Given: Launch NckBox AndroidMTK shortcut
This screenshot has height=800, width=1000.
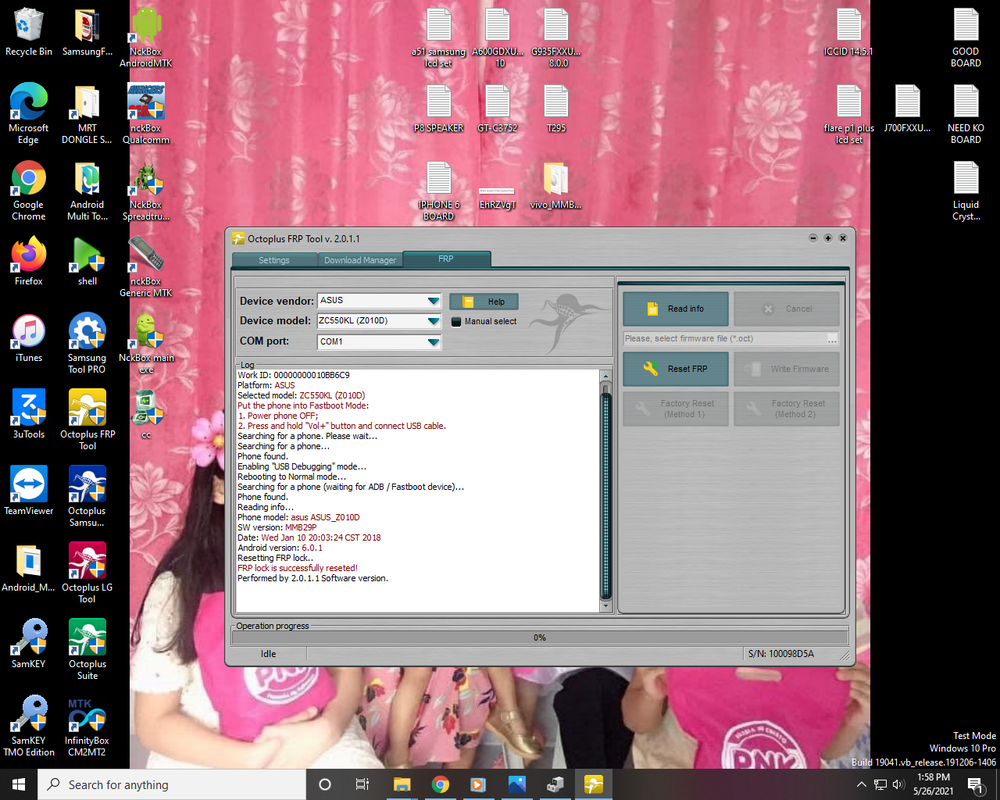Looking at the screenshot, I should point(146,37).
